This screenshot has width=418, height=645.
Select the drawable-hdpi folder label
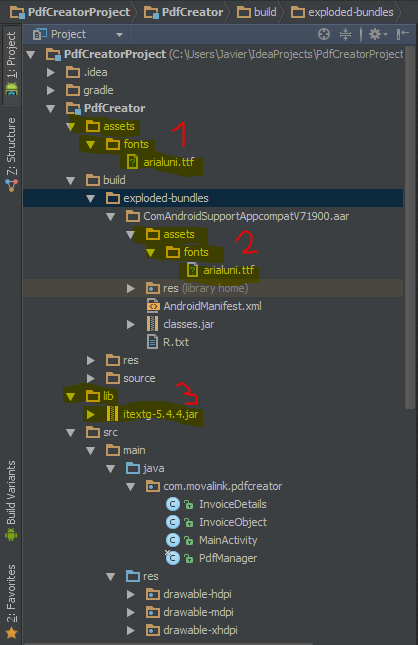pos(197,594)
